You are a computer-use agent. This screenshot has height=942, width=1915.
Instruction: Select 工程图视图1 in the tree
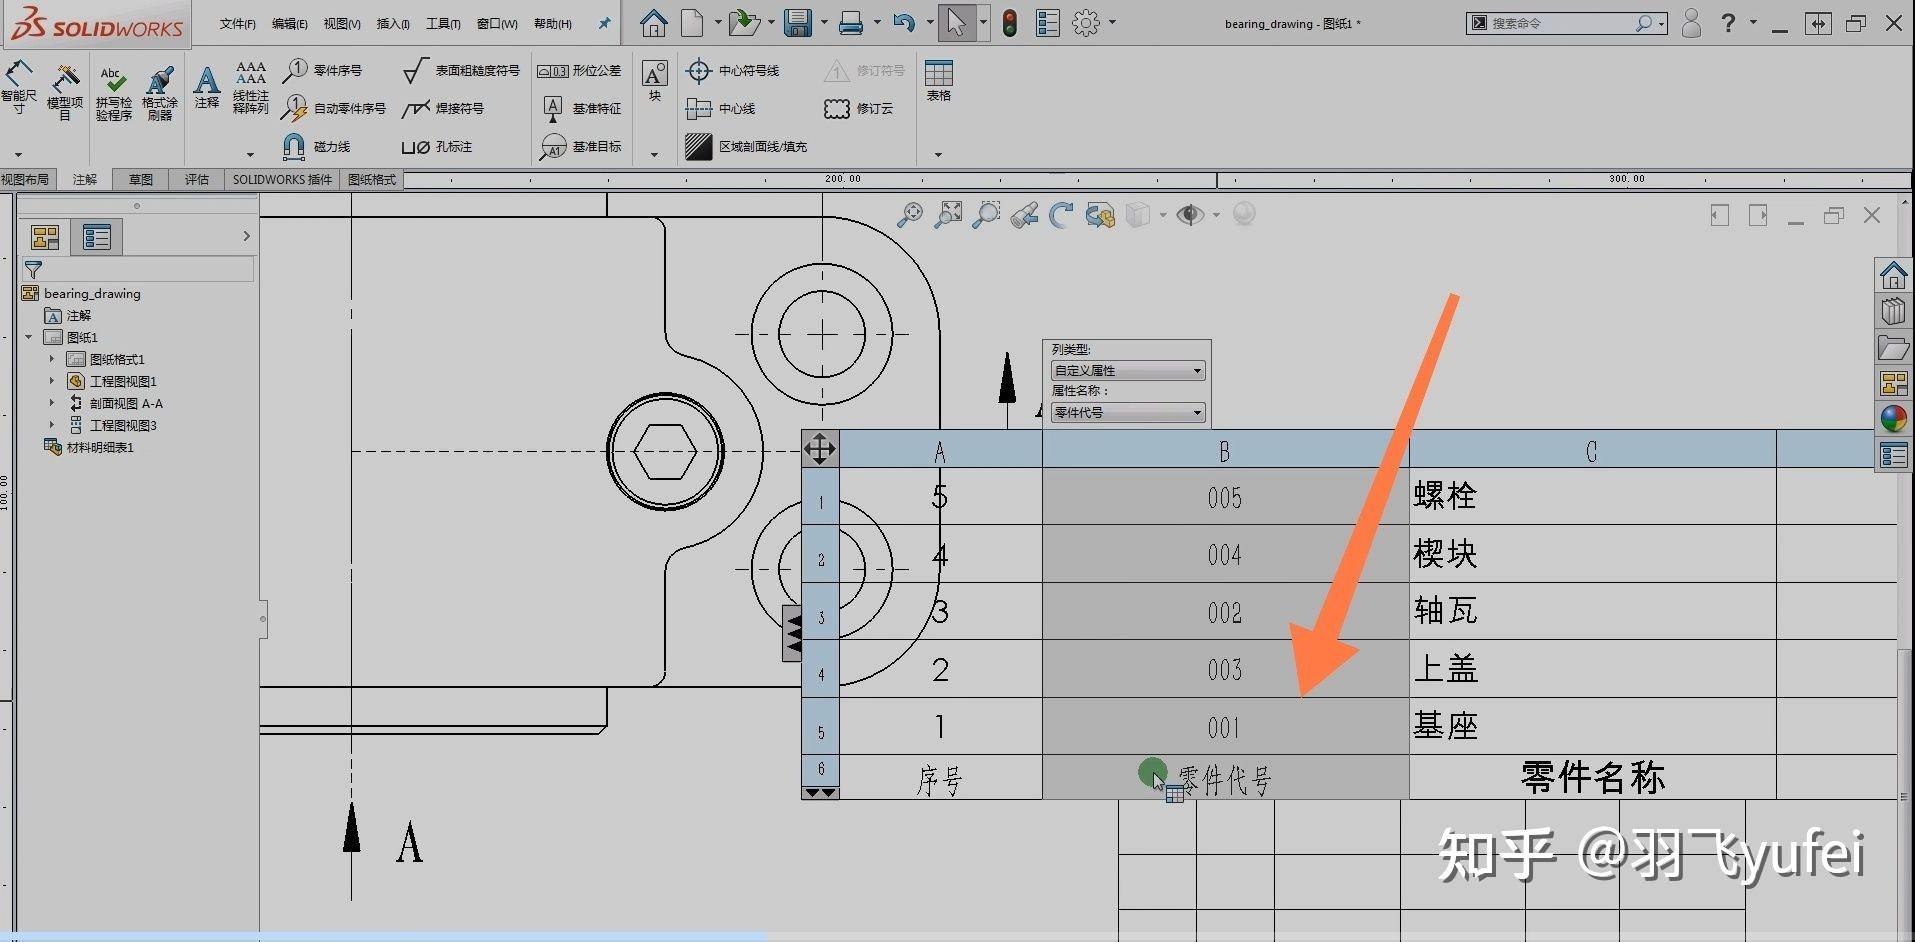[x=112, y=381]
